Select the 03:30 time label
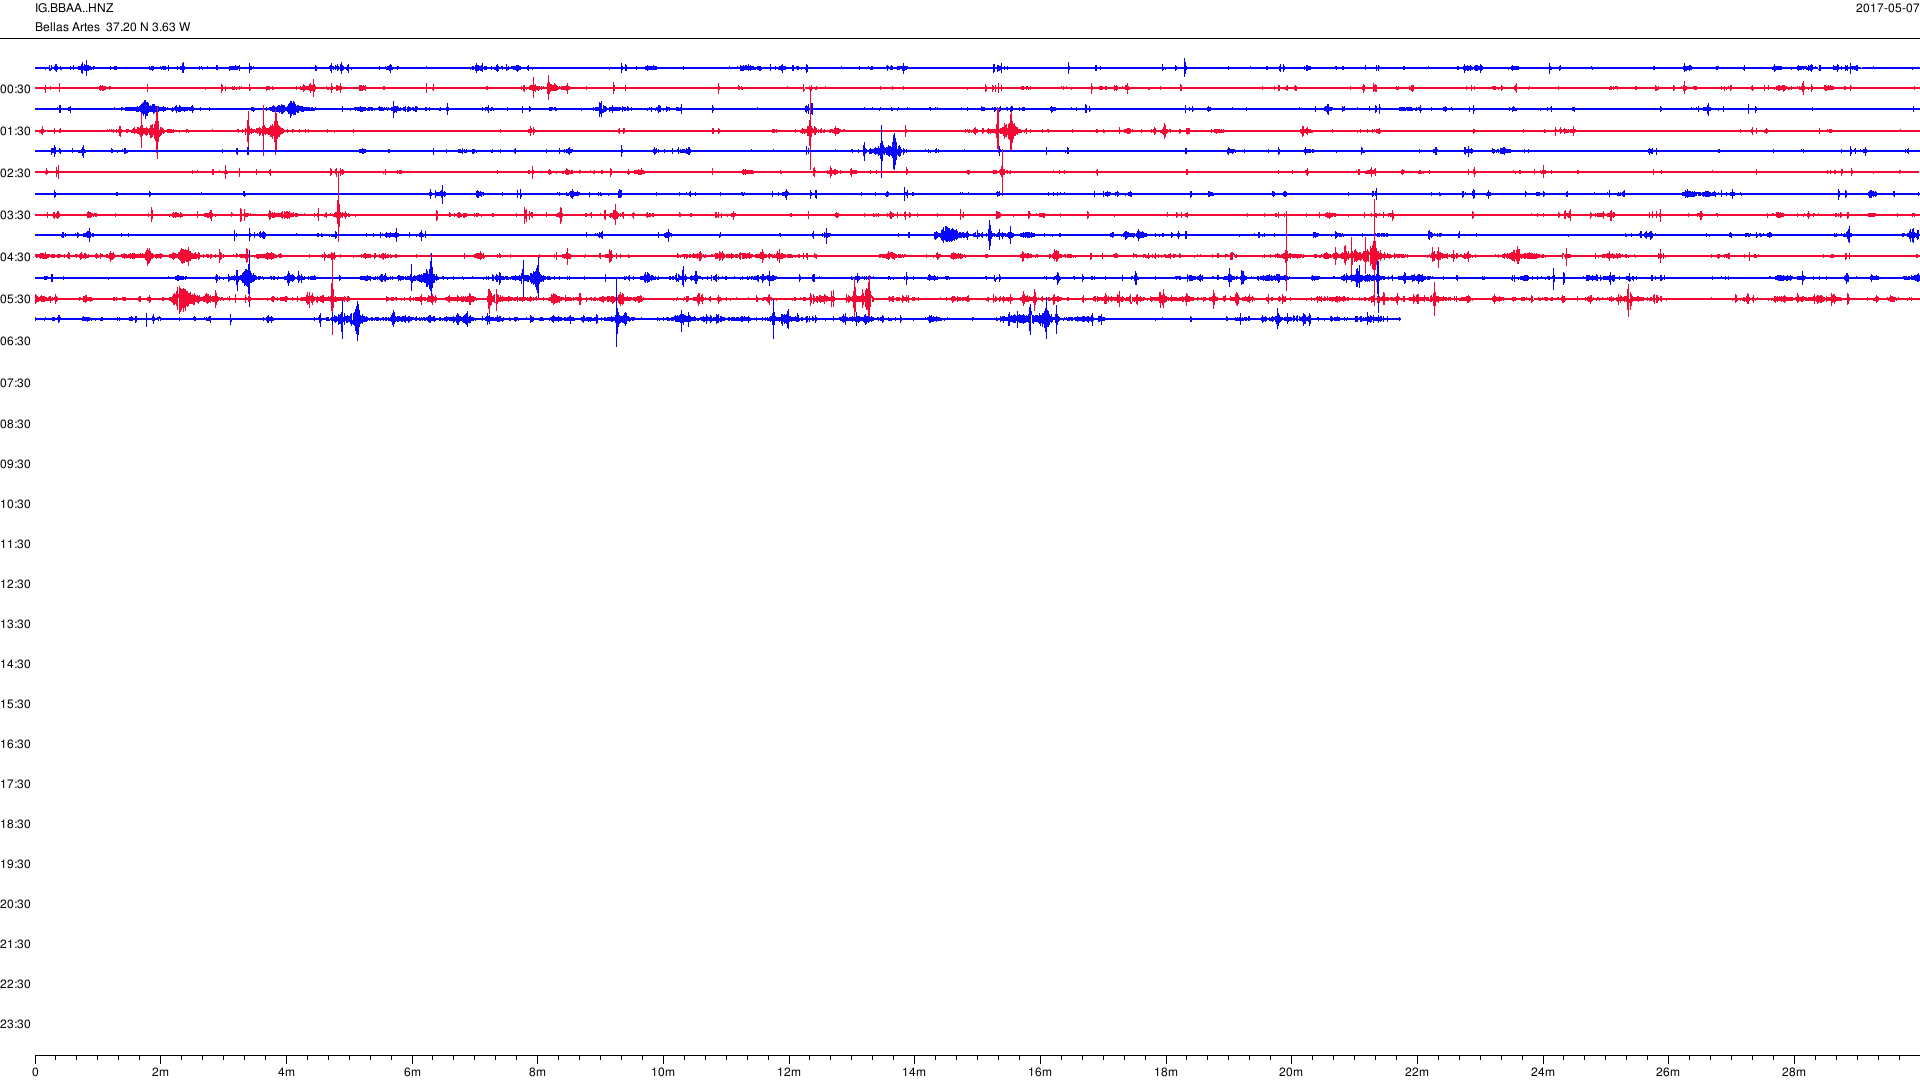The height and width of the screenshot is (1080, 1920). click(x=15, y=215)
